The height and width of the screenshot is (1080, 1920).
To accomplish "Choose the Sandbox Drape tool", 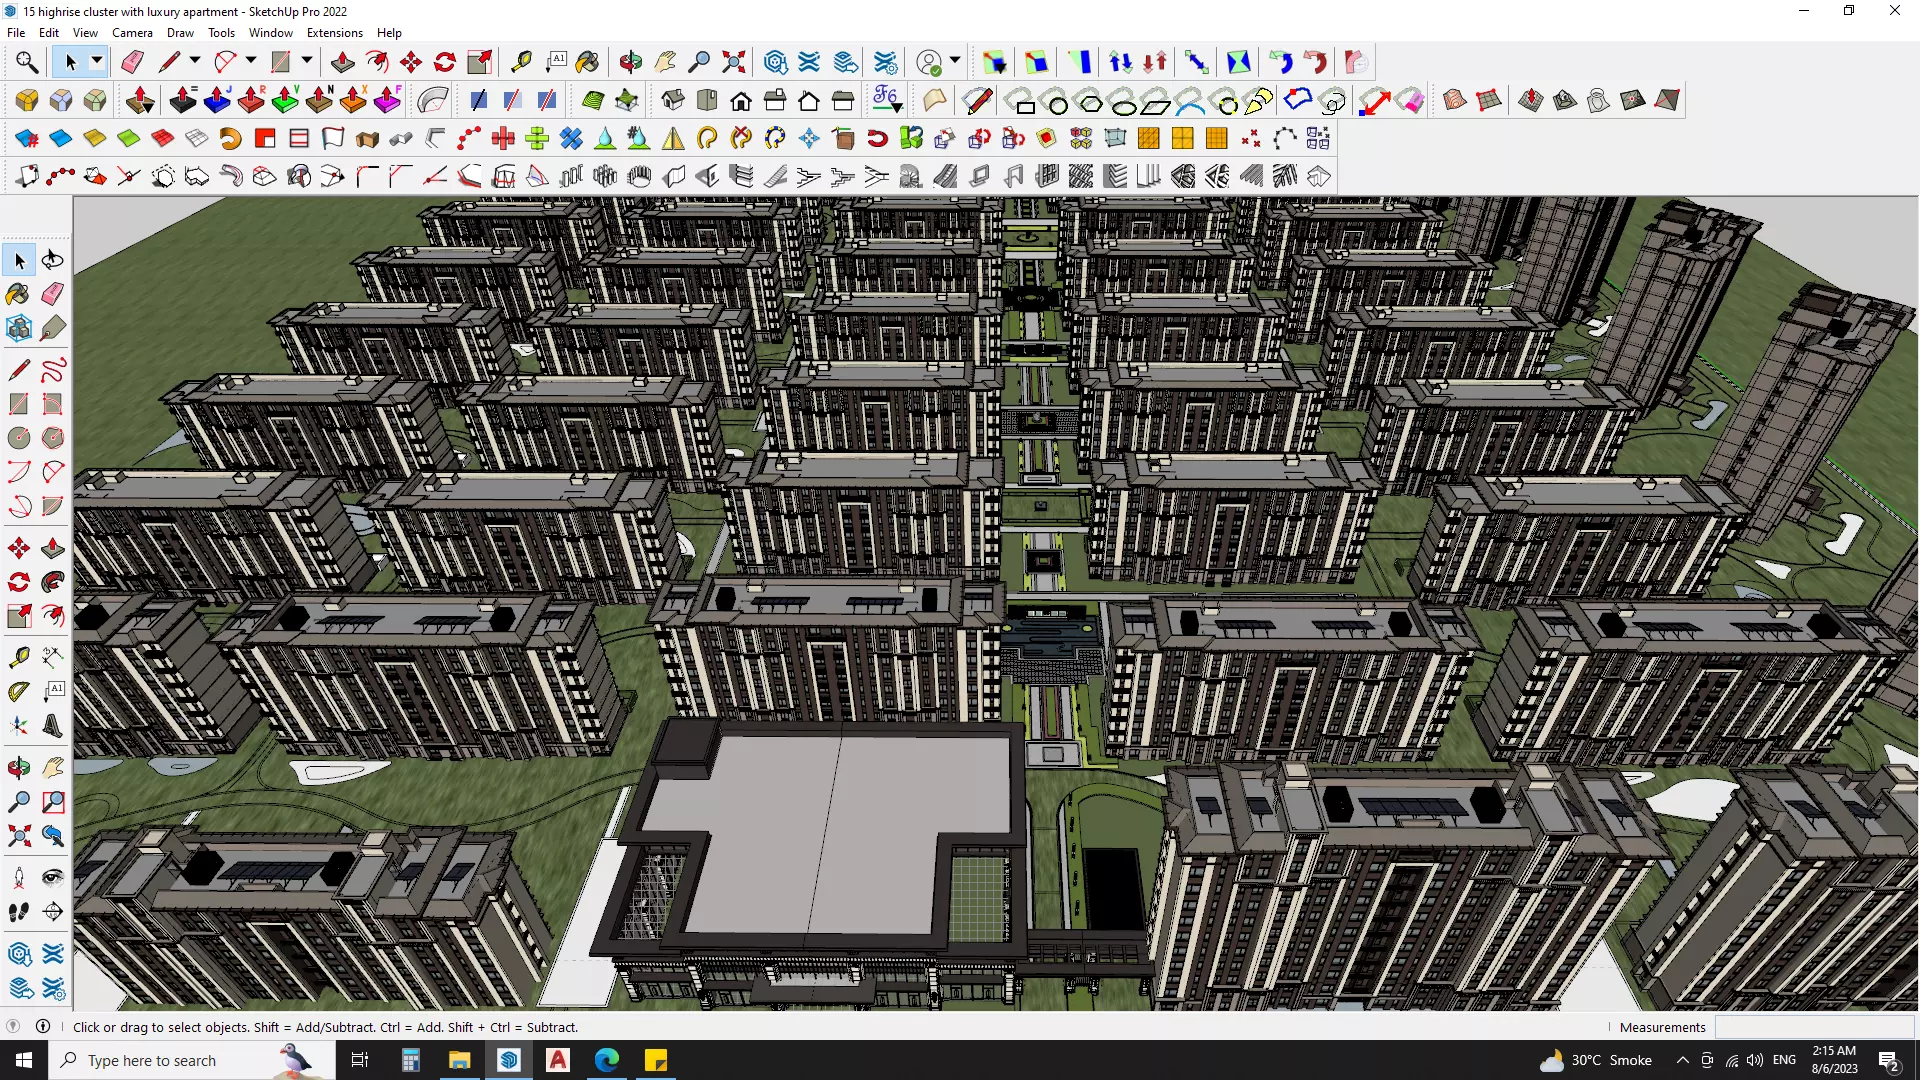I will click(x=1599, y=100).
